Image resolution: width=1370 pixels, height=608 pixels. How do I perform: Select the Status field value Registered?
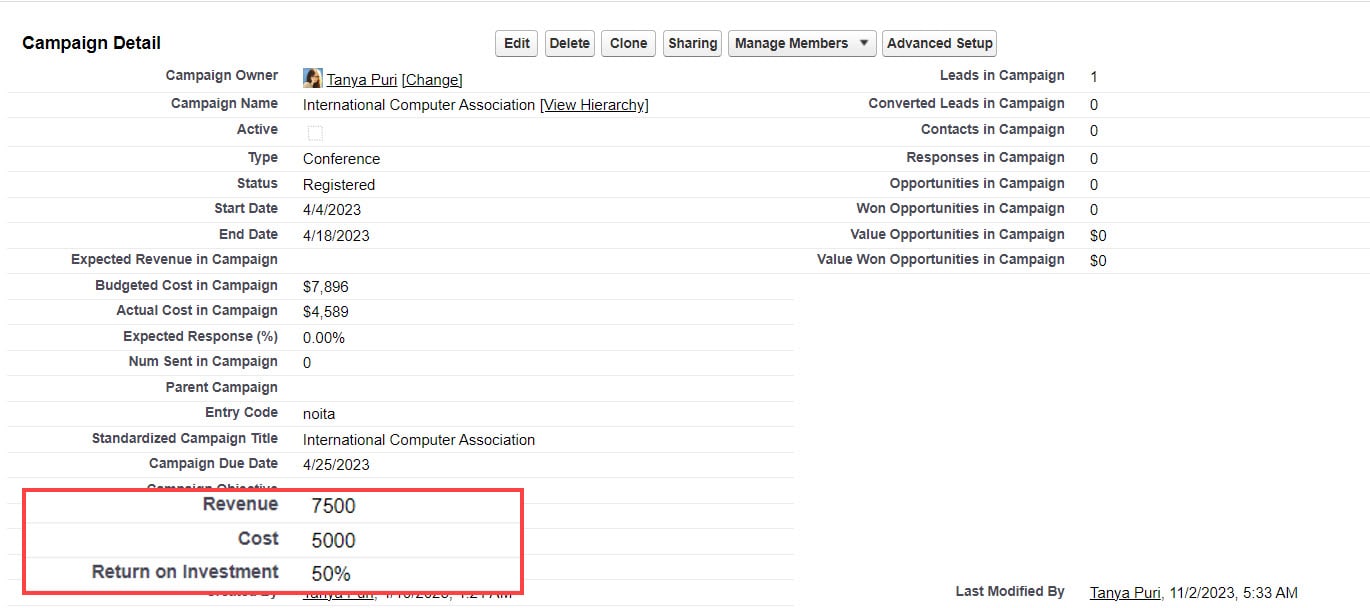[337, 184]
